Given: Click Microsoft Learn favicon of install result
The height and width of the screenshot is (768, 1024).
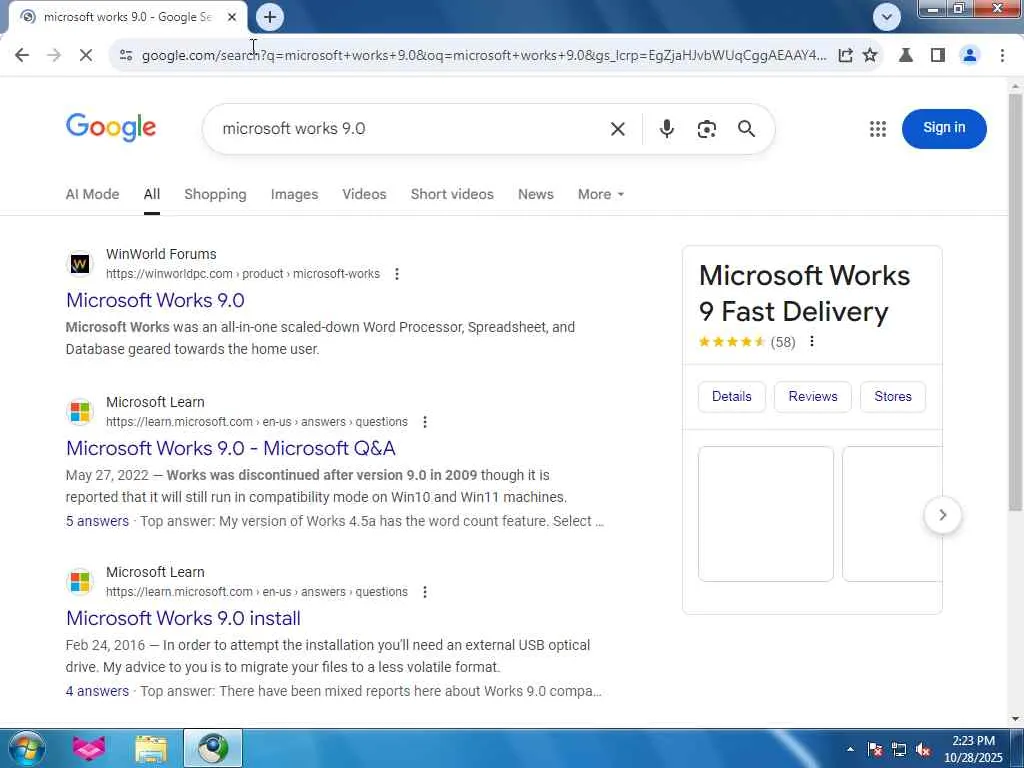Looking at the screenshot, I should (x=80, y=581).
